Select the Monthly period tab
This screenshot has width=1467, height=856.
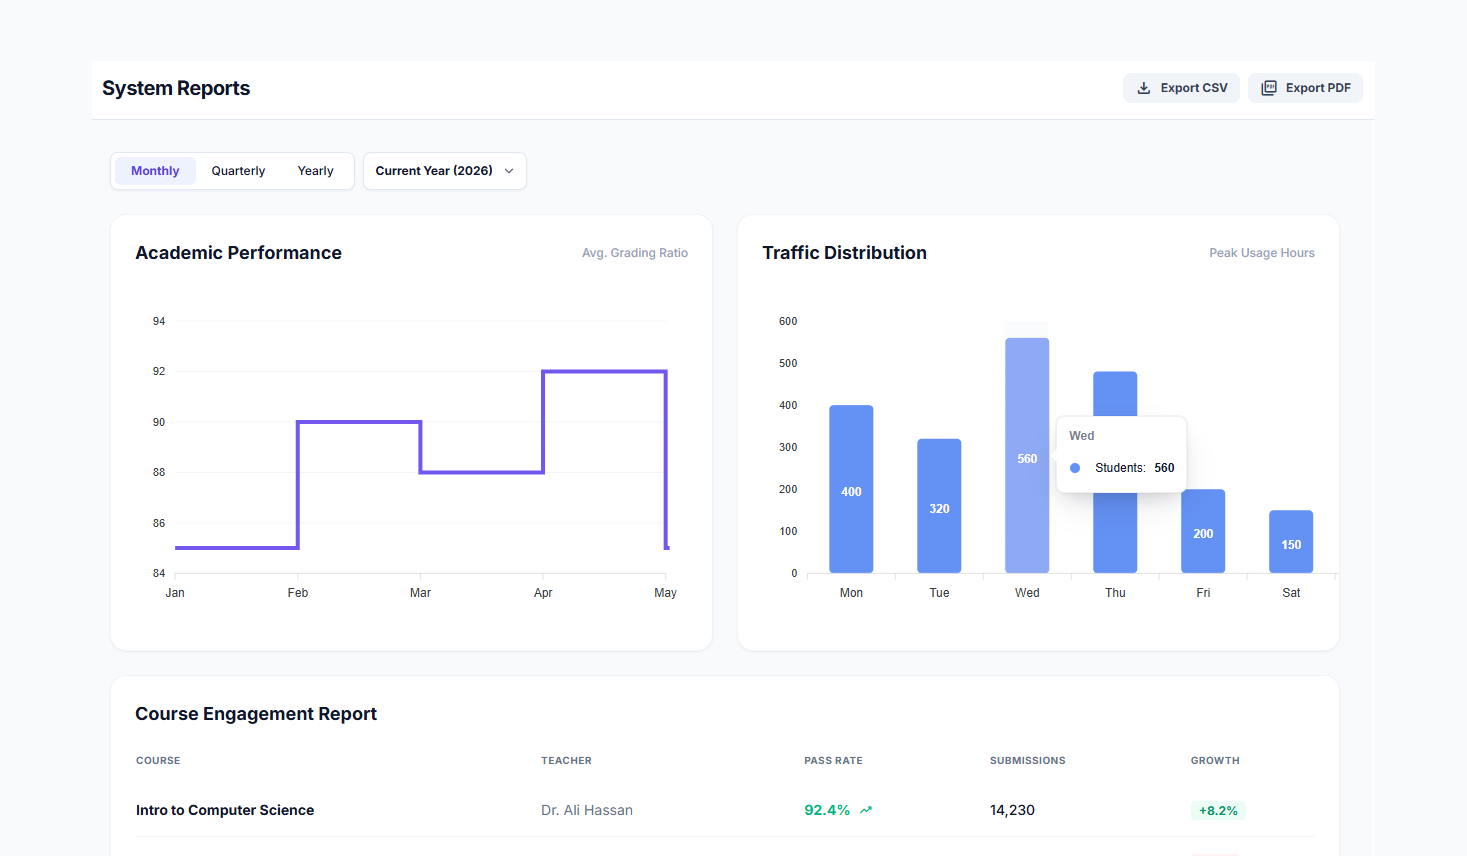(155, 171)
